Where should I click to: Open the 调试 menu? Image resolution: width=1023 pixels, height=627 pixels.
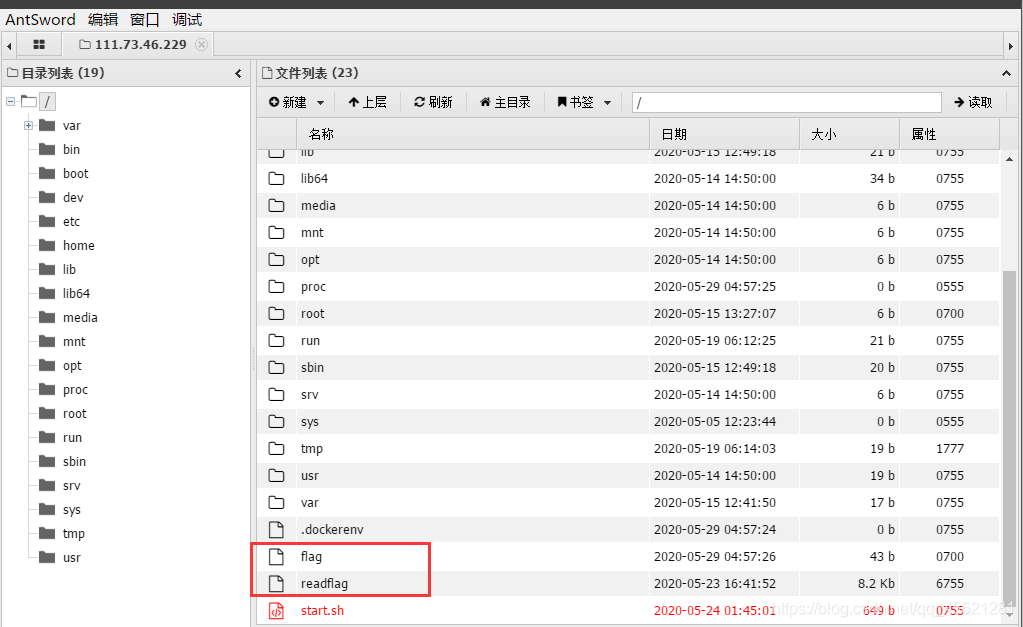coord(187,20)
